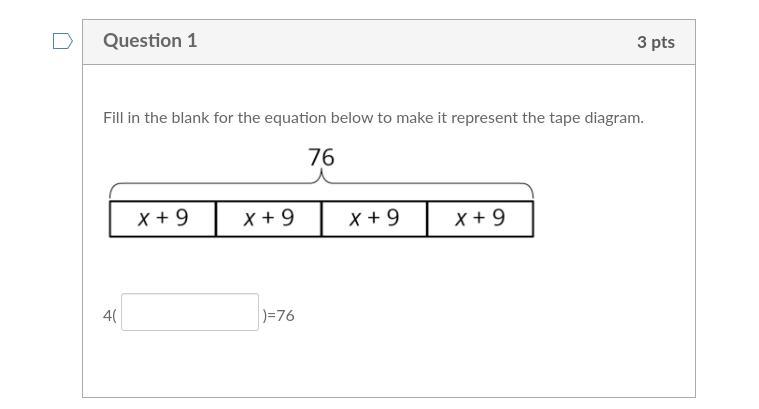Flag Question 1 with the flag icon
The height and width of the screenshot is (409, 759).
(62, 41)
